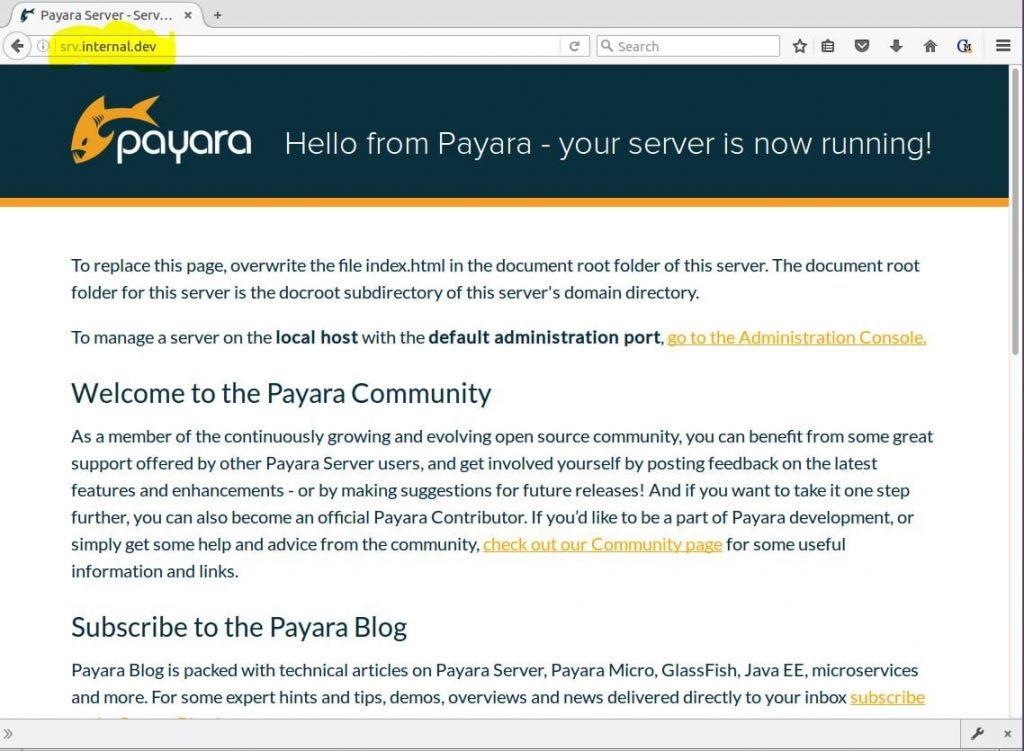The width and height of the screenshot is (1024, 751).
Task: Select the Payara Server tab
Action: point(104,15)
